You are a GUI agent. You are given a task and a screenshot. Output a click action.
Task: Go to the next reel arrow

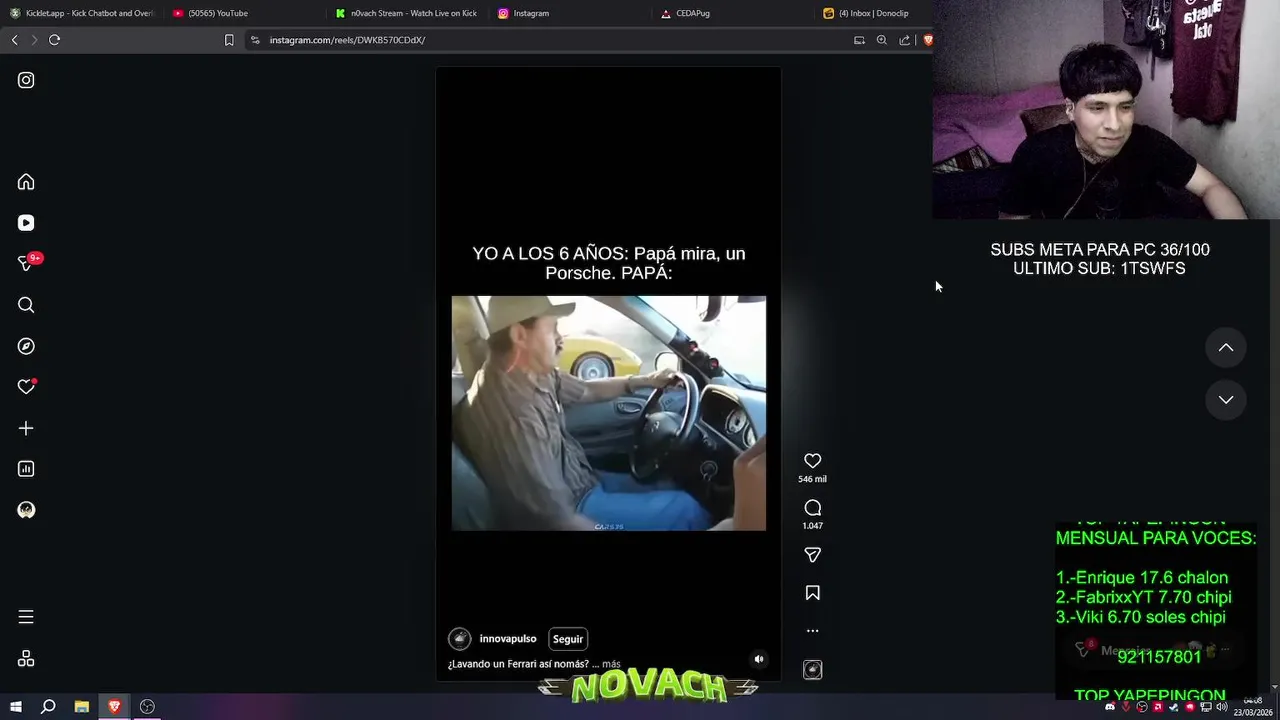[1226, 400]
